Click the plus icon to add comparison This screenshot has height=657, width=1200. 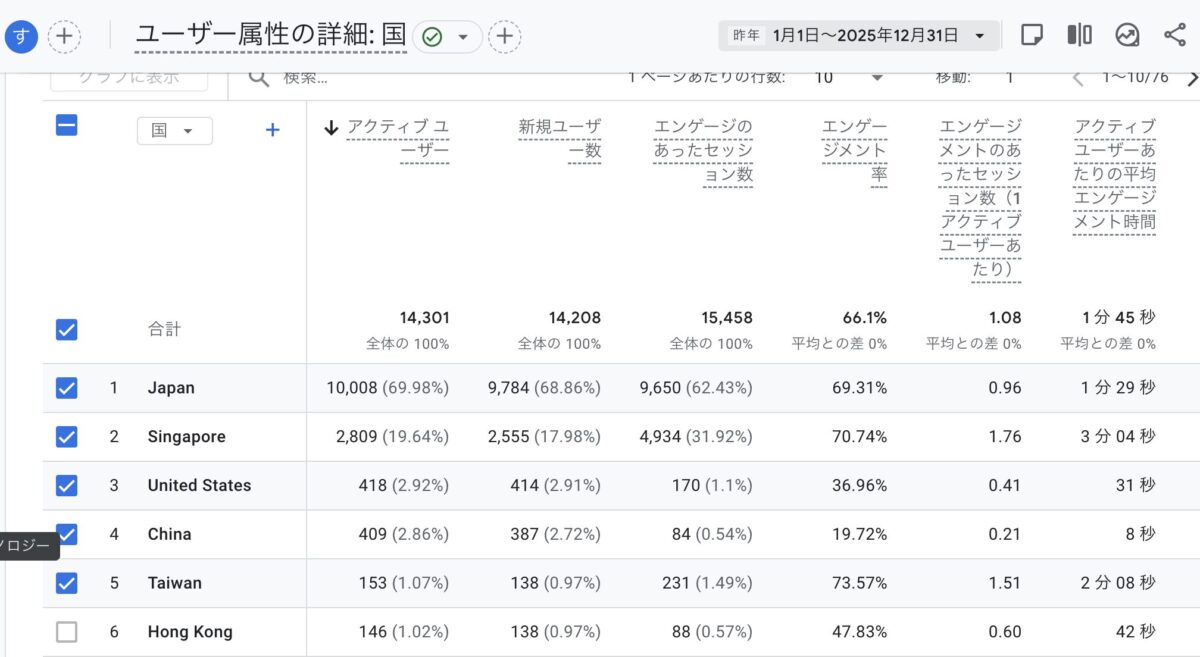64,36
